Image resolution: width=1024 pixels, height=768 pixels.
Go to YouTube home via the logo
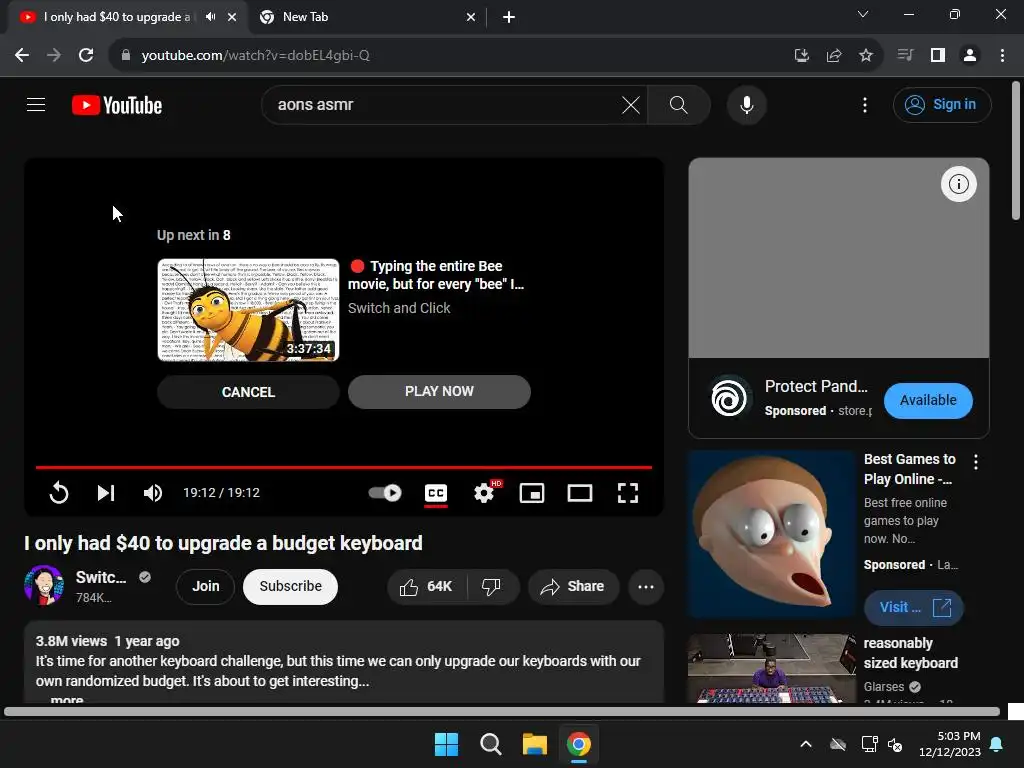pyautogui.click(x=117, y=105)
